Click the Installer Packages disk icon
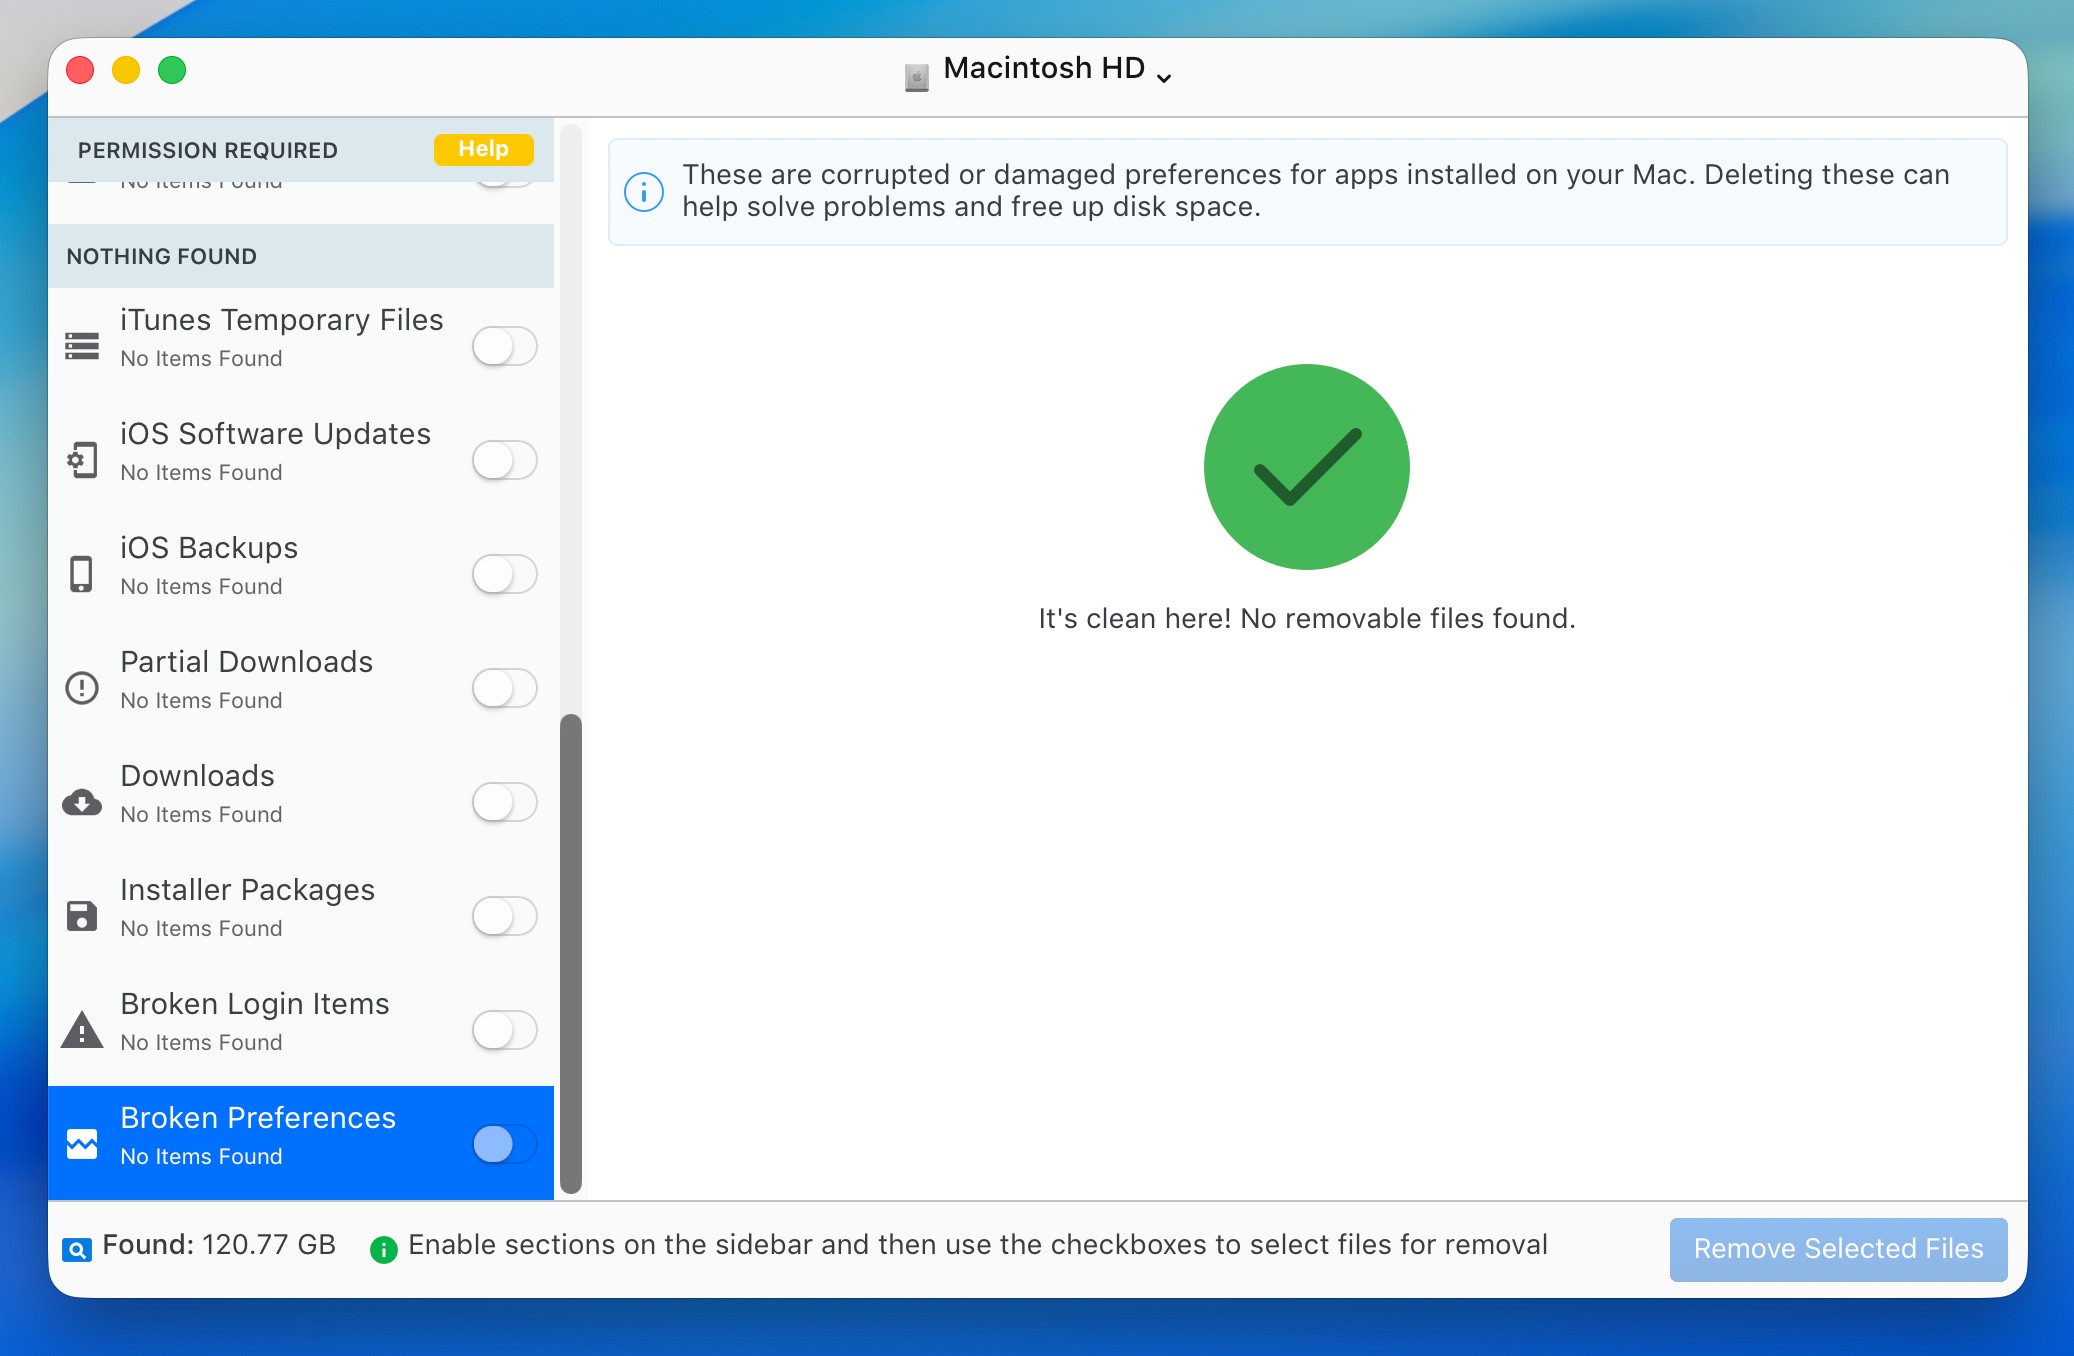The height and width of the screenshot is (1356, 2074). click(x=82, y=916)
